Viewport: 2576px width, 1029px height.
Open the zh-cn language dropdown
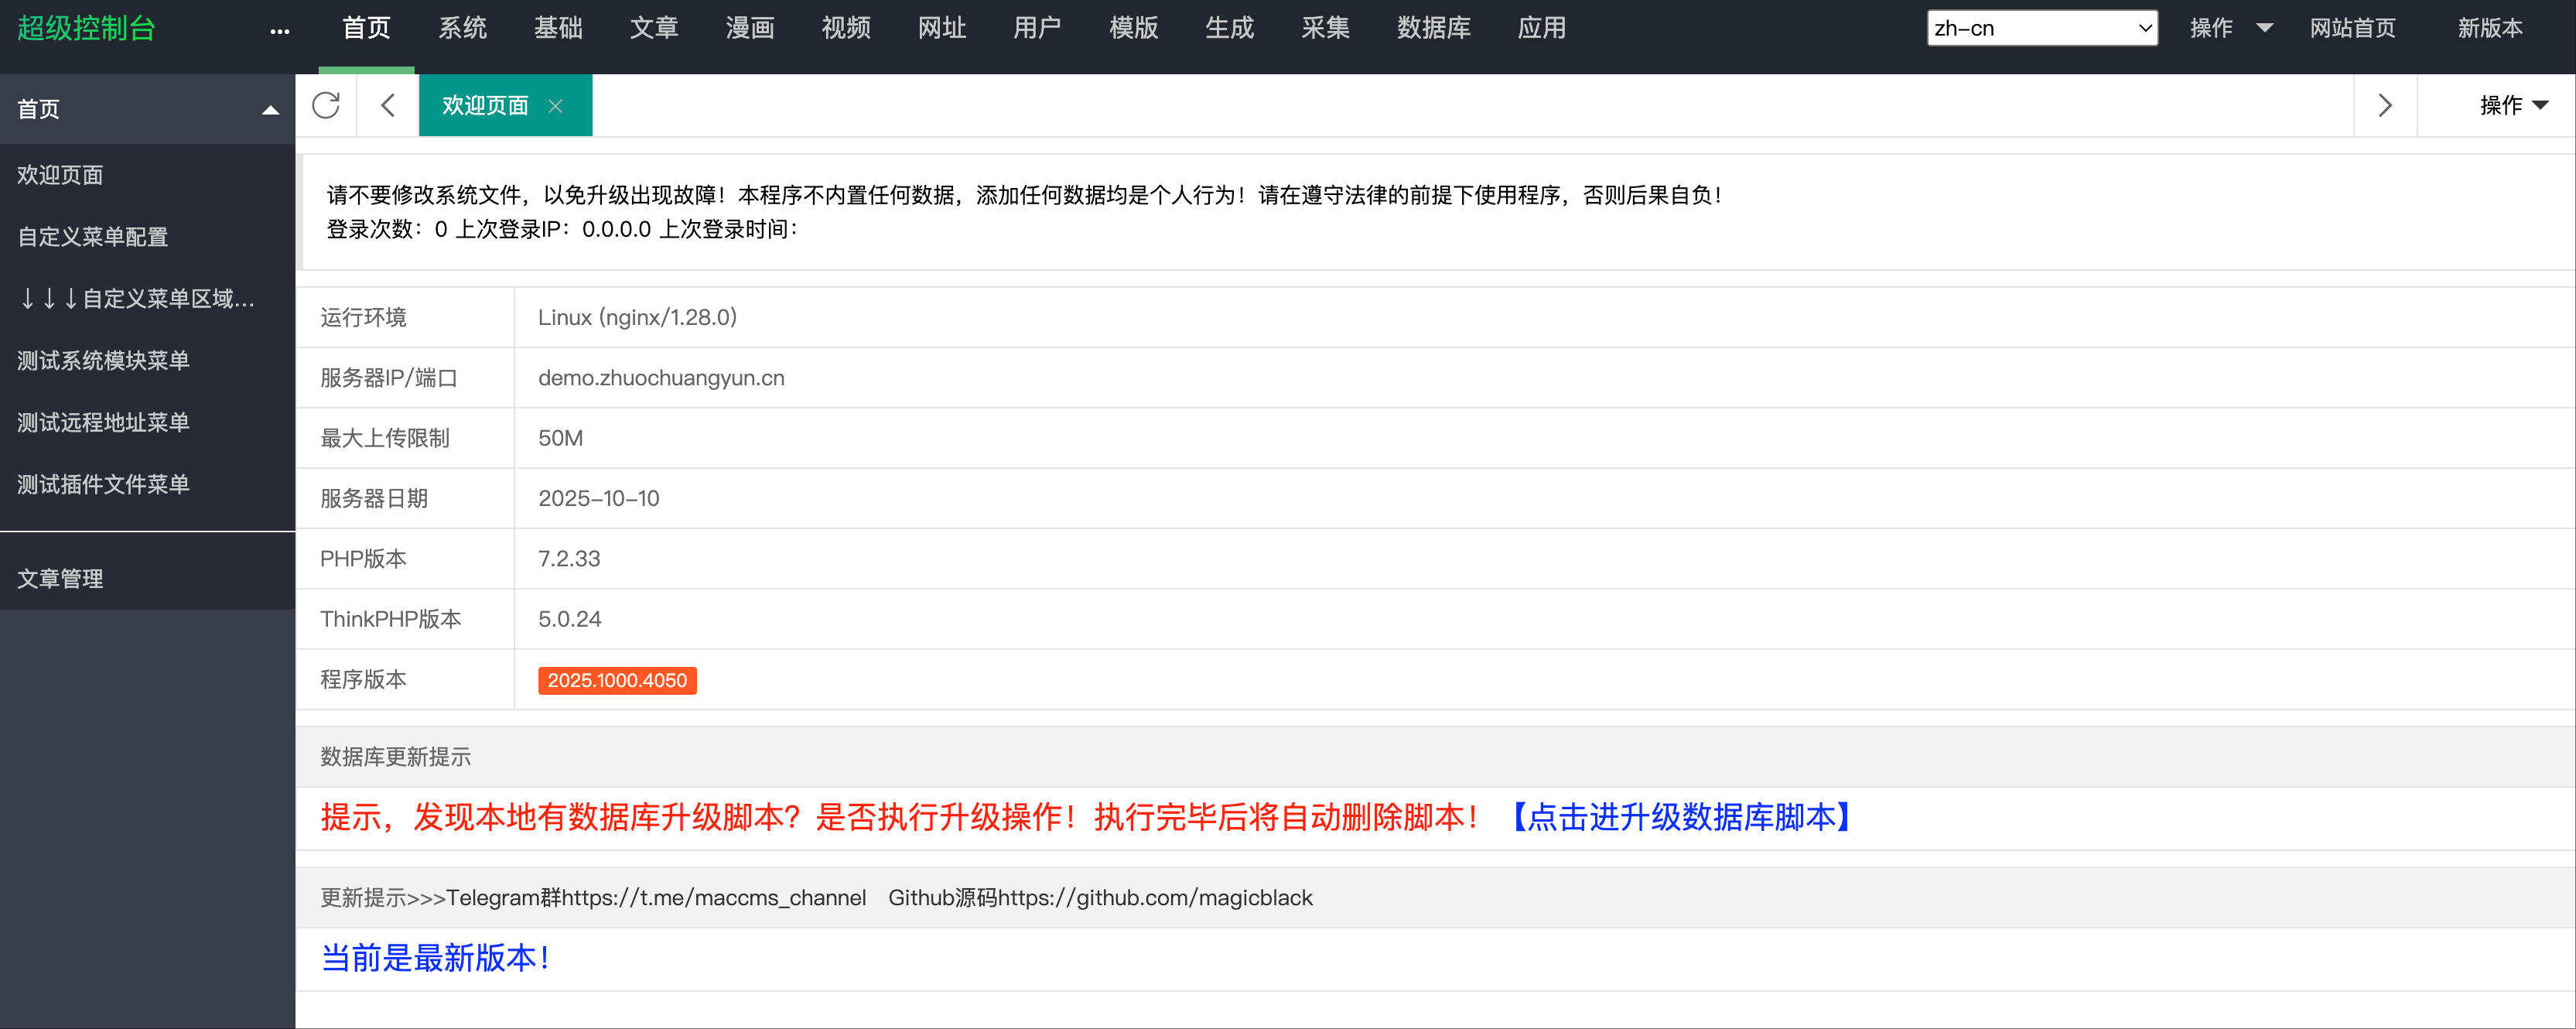tap(2041, 28)
